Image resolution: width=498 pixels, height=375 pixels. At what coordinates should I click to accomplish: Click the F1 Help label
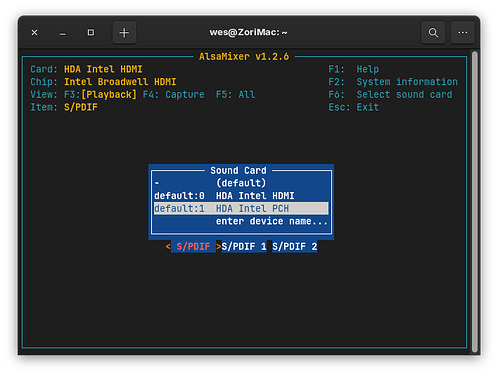pyautogui.click(x=353, y=69)
